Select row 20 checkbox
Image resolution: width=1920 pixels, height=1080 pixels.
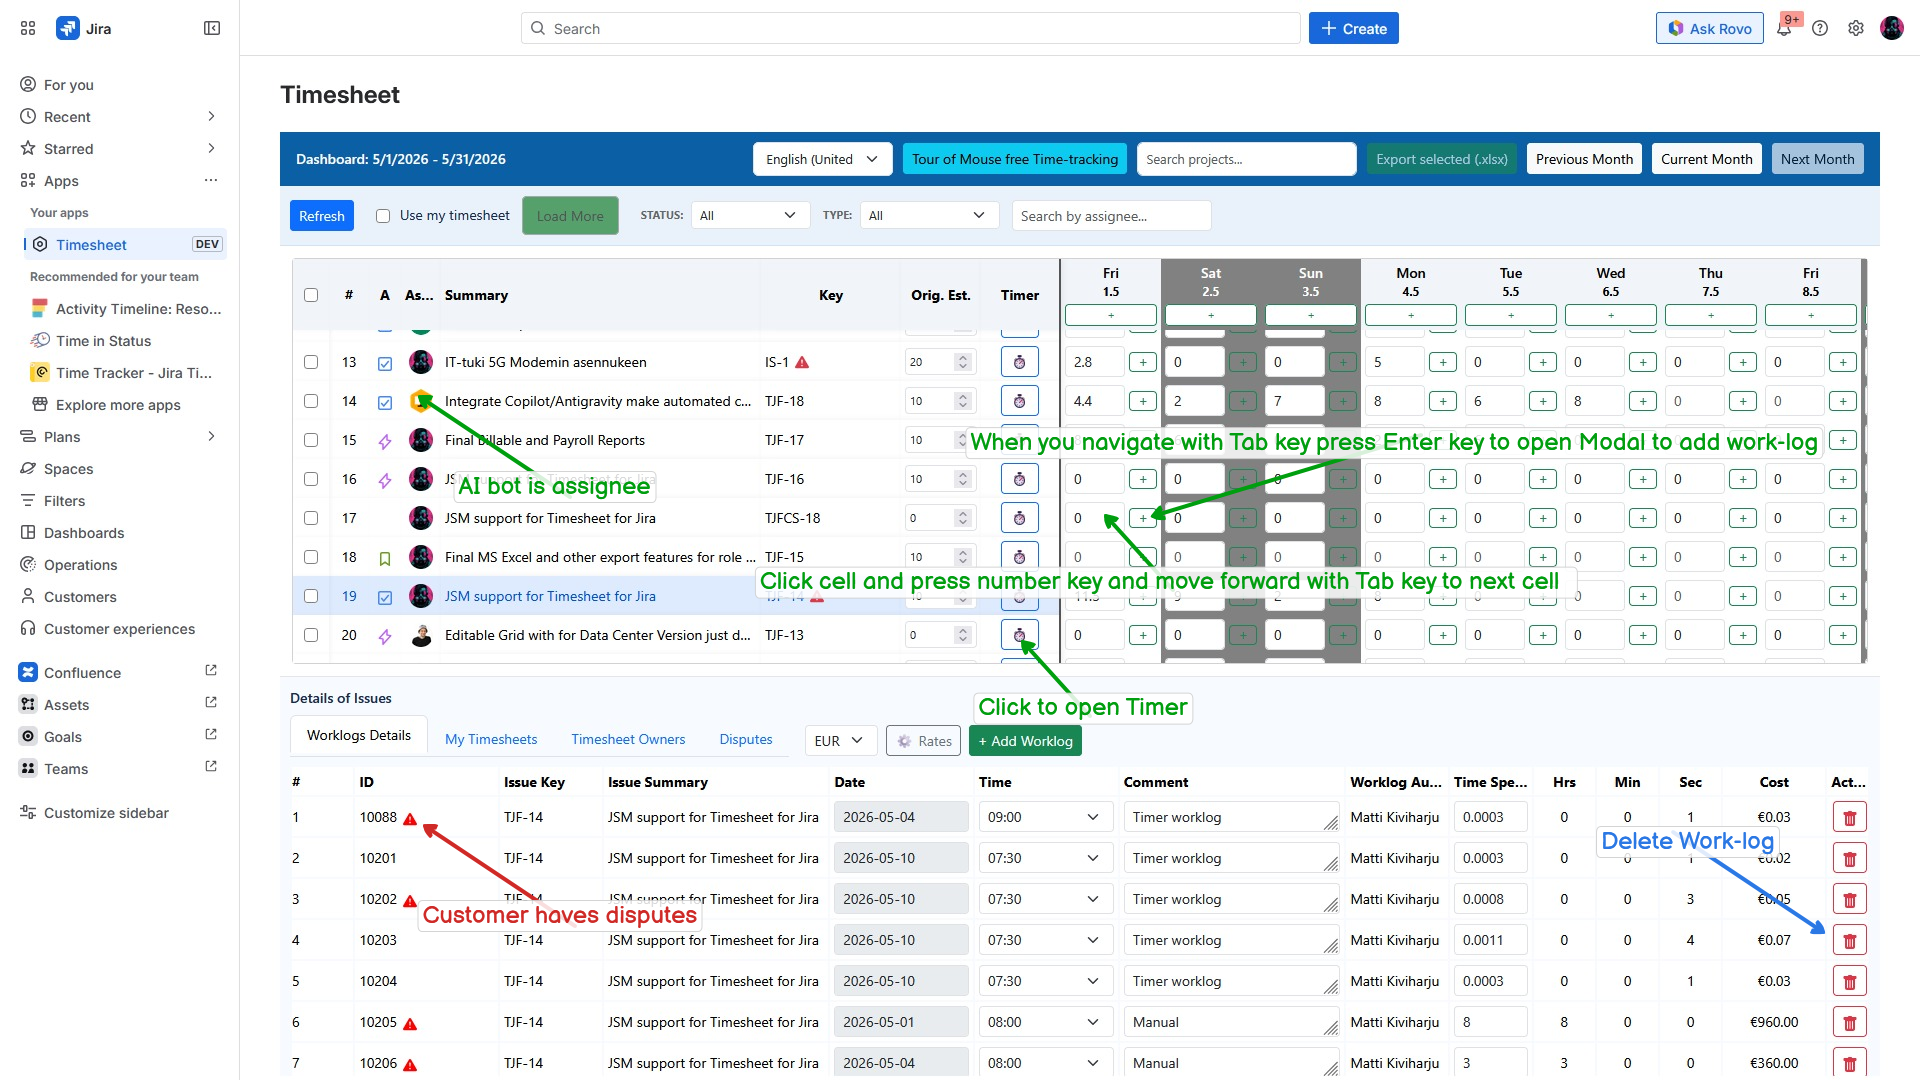click(x=311, y=635)
